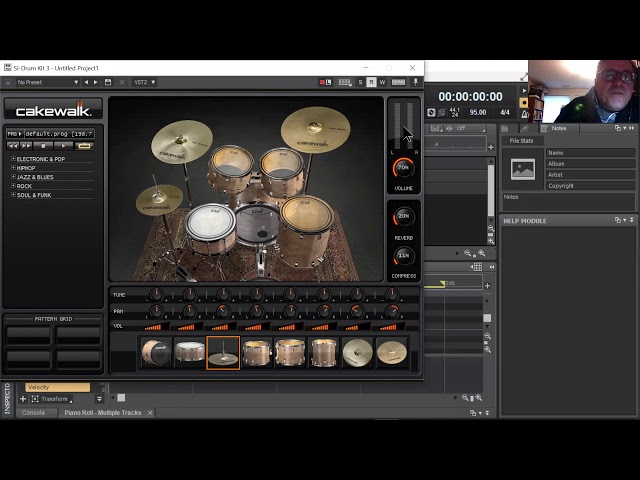Click the Artist input field
The image size is (640, 480).
[590, 175]
